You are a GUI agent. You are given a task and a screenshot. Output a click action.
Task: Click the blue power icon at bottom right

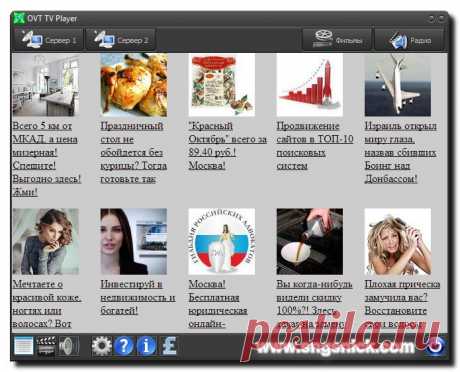tap(435, 346)
